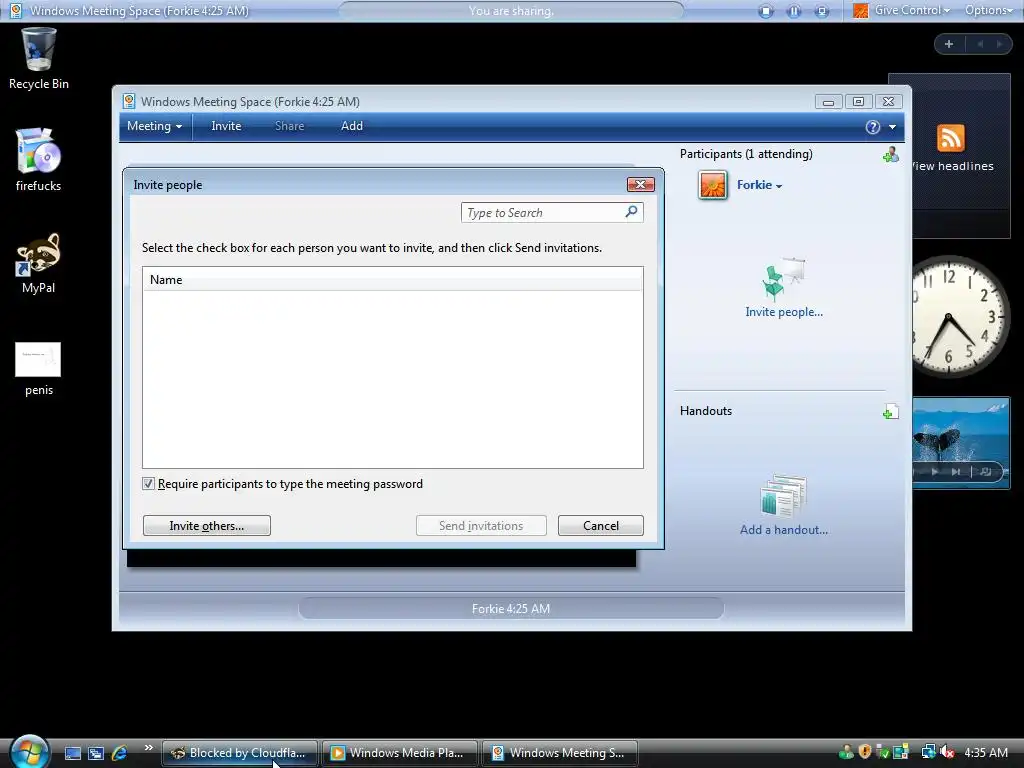Click the add participant icon beside Participants
The height and width of the screenshot is (768, 1024).
(x=891, y=155)
